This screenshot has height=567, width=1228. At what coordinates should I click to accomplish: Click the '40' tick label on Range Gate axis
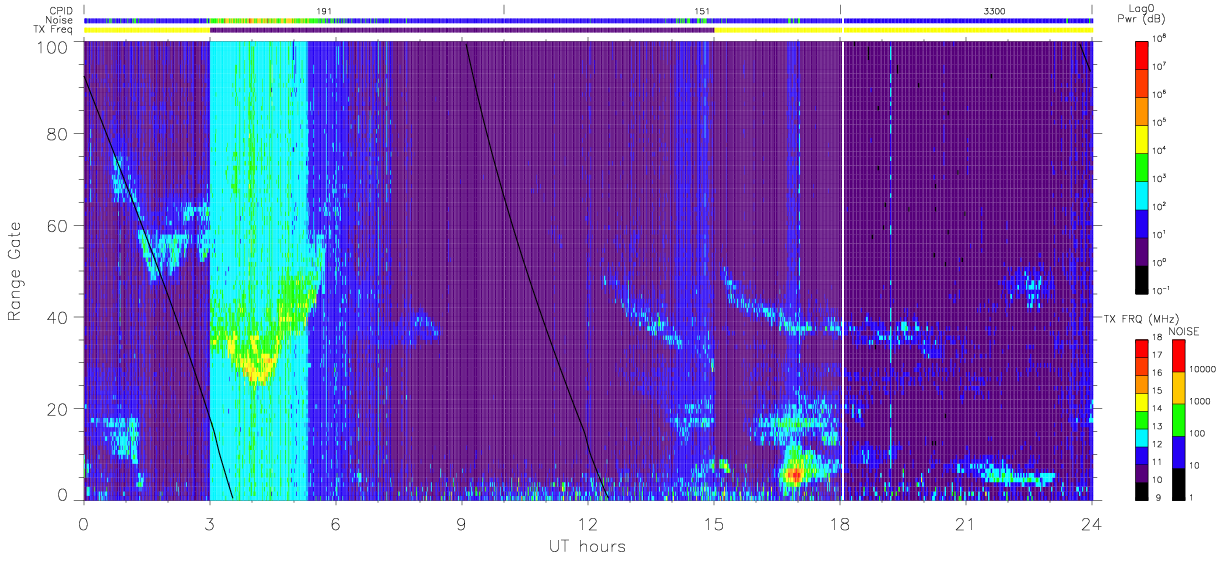(59, 317)
